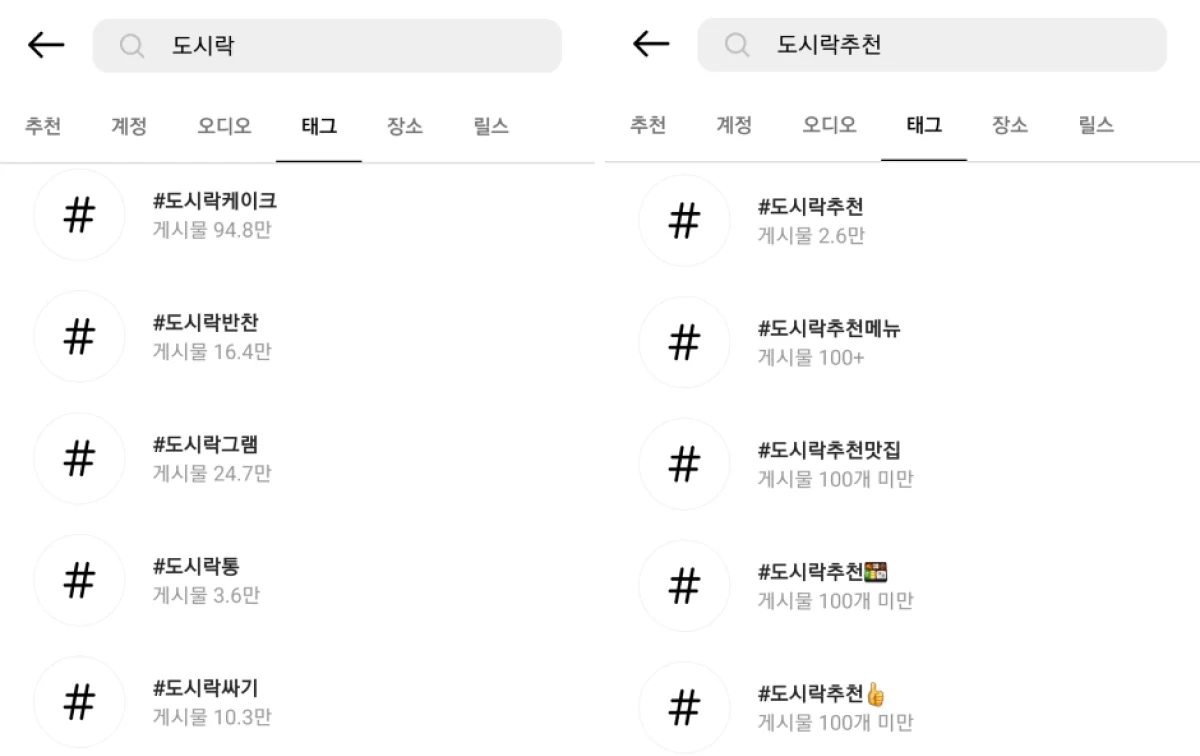Open the #도시락추천메뉴 hashtag result
The width and height of the screenshot is (1200, 756).
click(x=828, y=343)
